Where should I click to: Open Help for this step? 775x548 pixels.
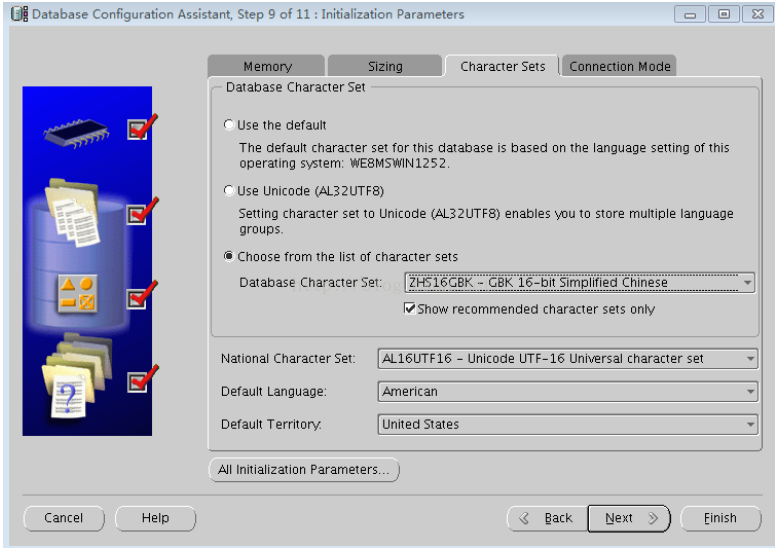155,518
